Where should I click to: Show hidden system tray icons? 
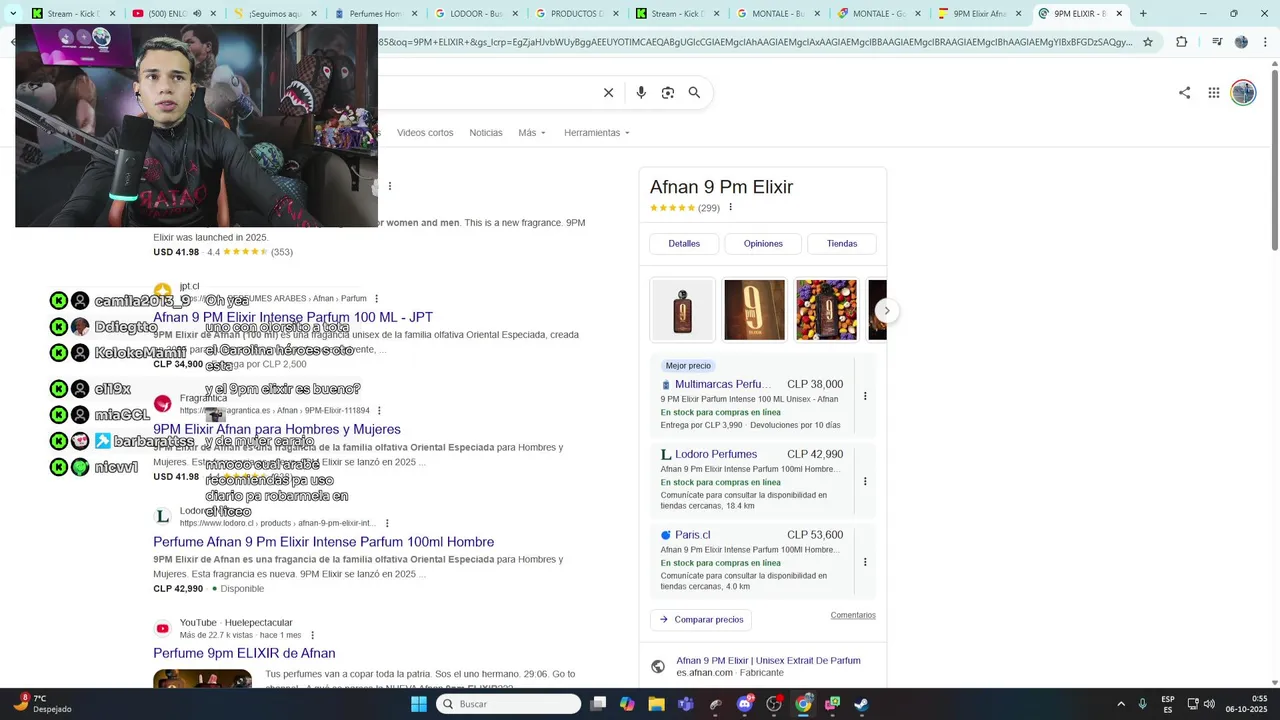click(1121, 704)
